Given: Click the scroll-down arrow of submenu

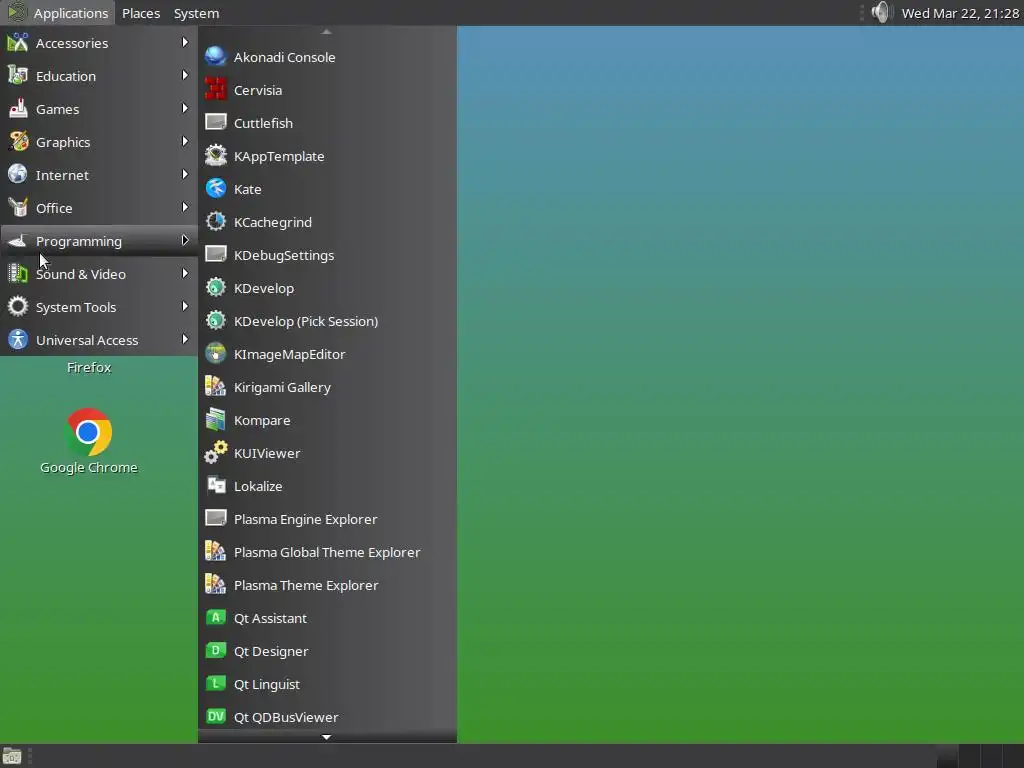Looking at the screenshot, I should coord(327,737).
